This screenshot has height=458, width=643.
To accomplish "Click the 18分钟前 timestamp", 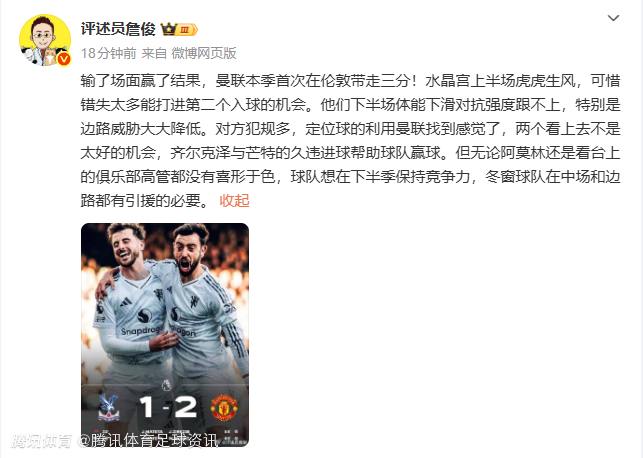I will point(109,53).
